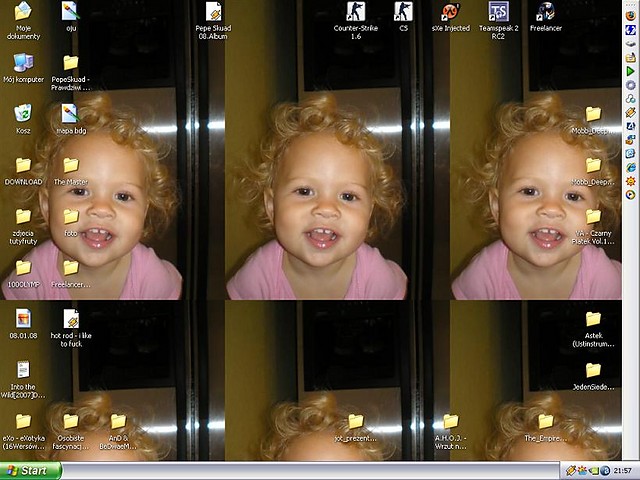The image size is (640, 480).
Task: Click the yellow lightning tray icon
Action: point(571,471)
